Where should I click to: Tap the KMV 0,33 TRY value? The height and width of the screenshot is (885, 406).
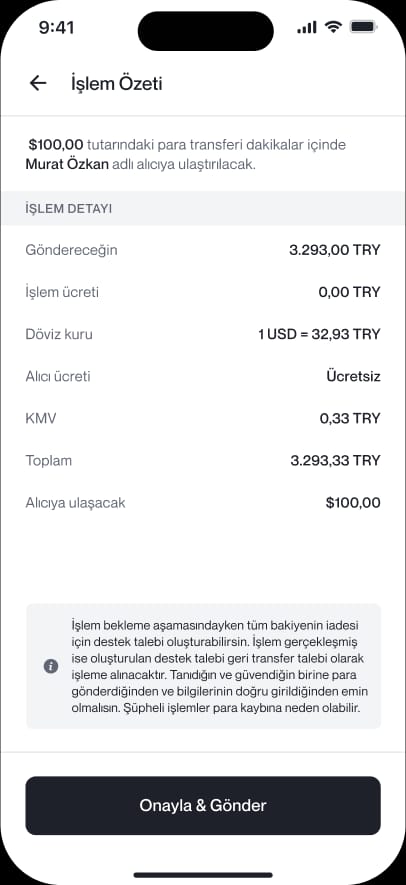click(x=350, y=418)
